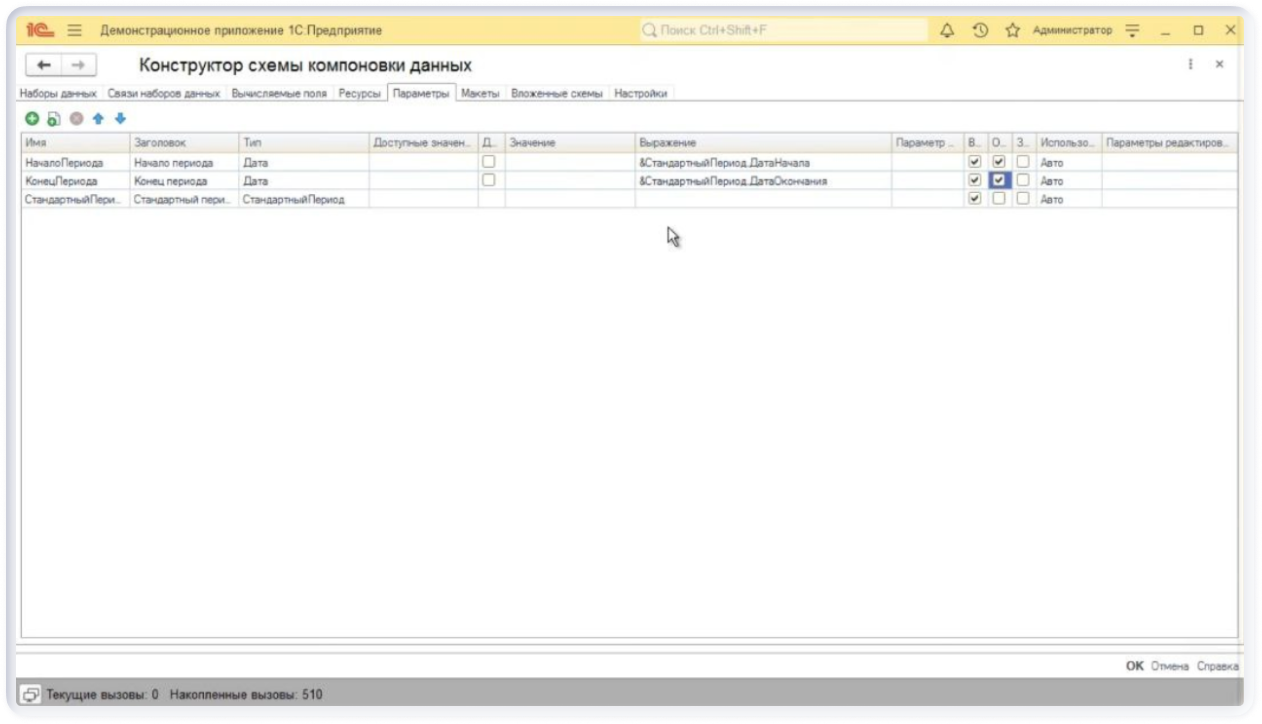Click the green add parameter icon
Viewport: 1262px width, 724px height.
point(32,118)
